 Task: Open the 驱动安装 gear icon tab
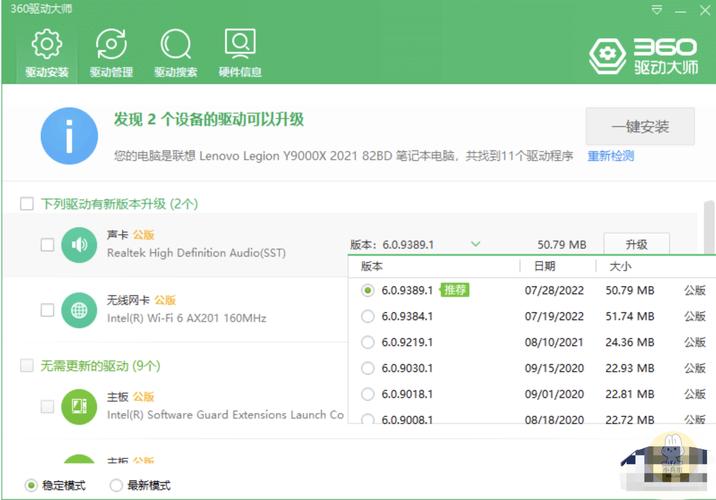45,53
